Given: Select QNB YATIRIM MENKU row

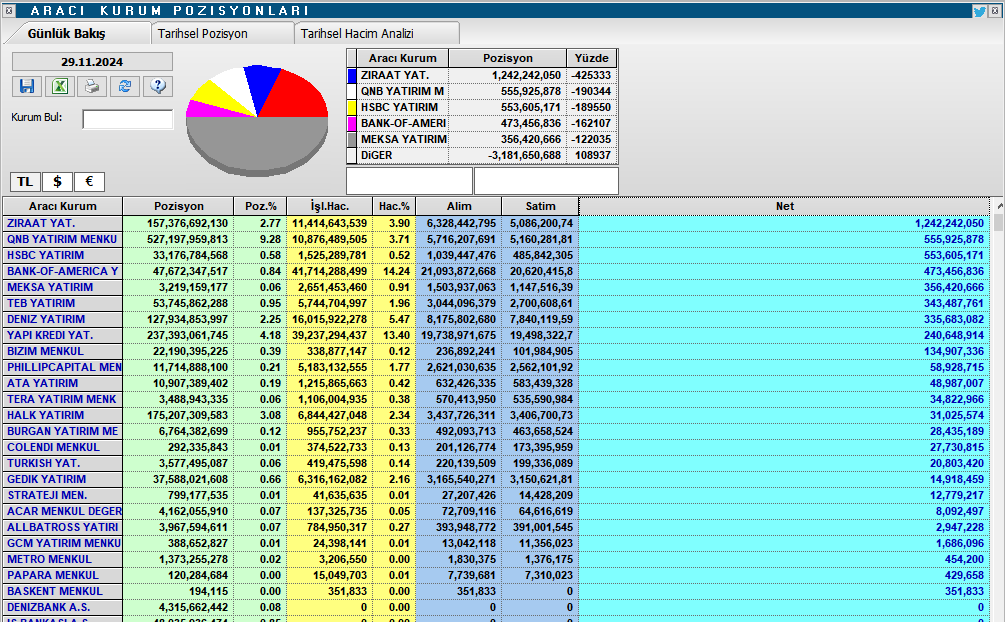Looking at the screenshot, I should (x=496, y=239).
